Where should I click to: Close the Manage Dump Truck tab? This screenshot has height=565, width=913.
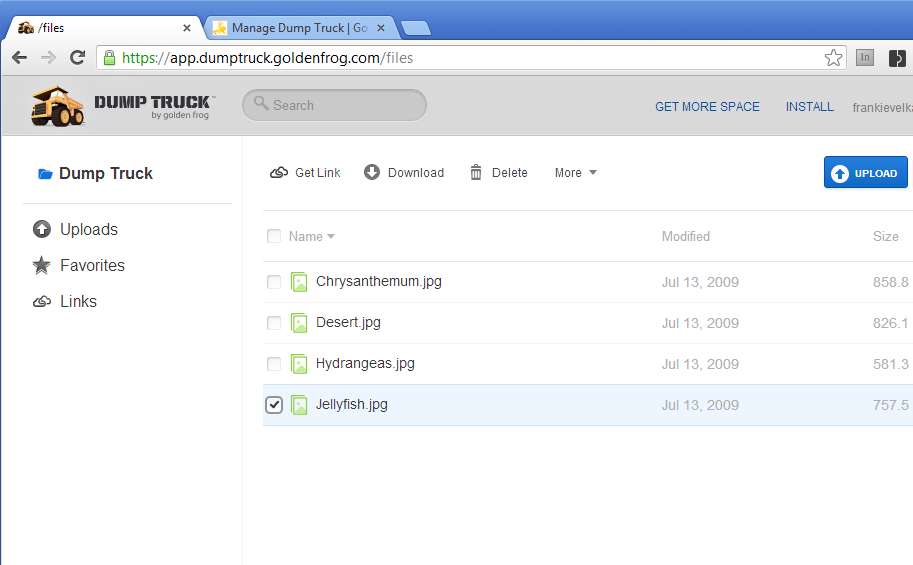[381, 27]
